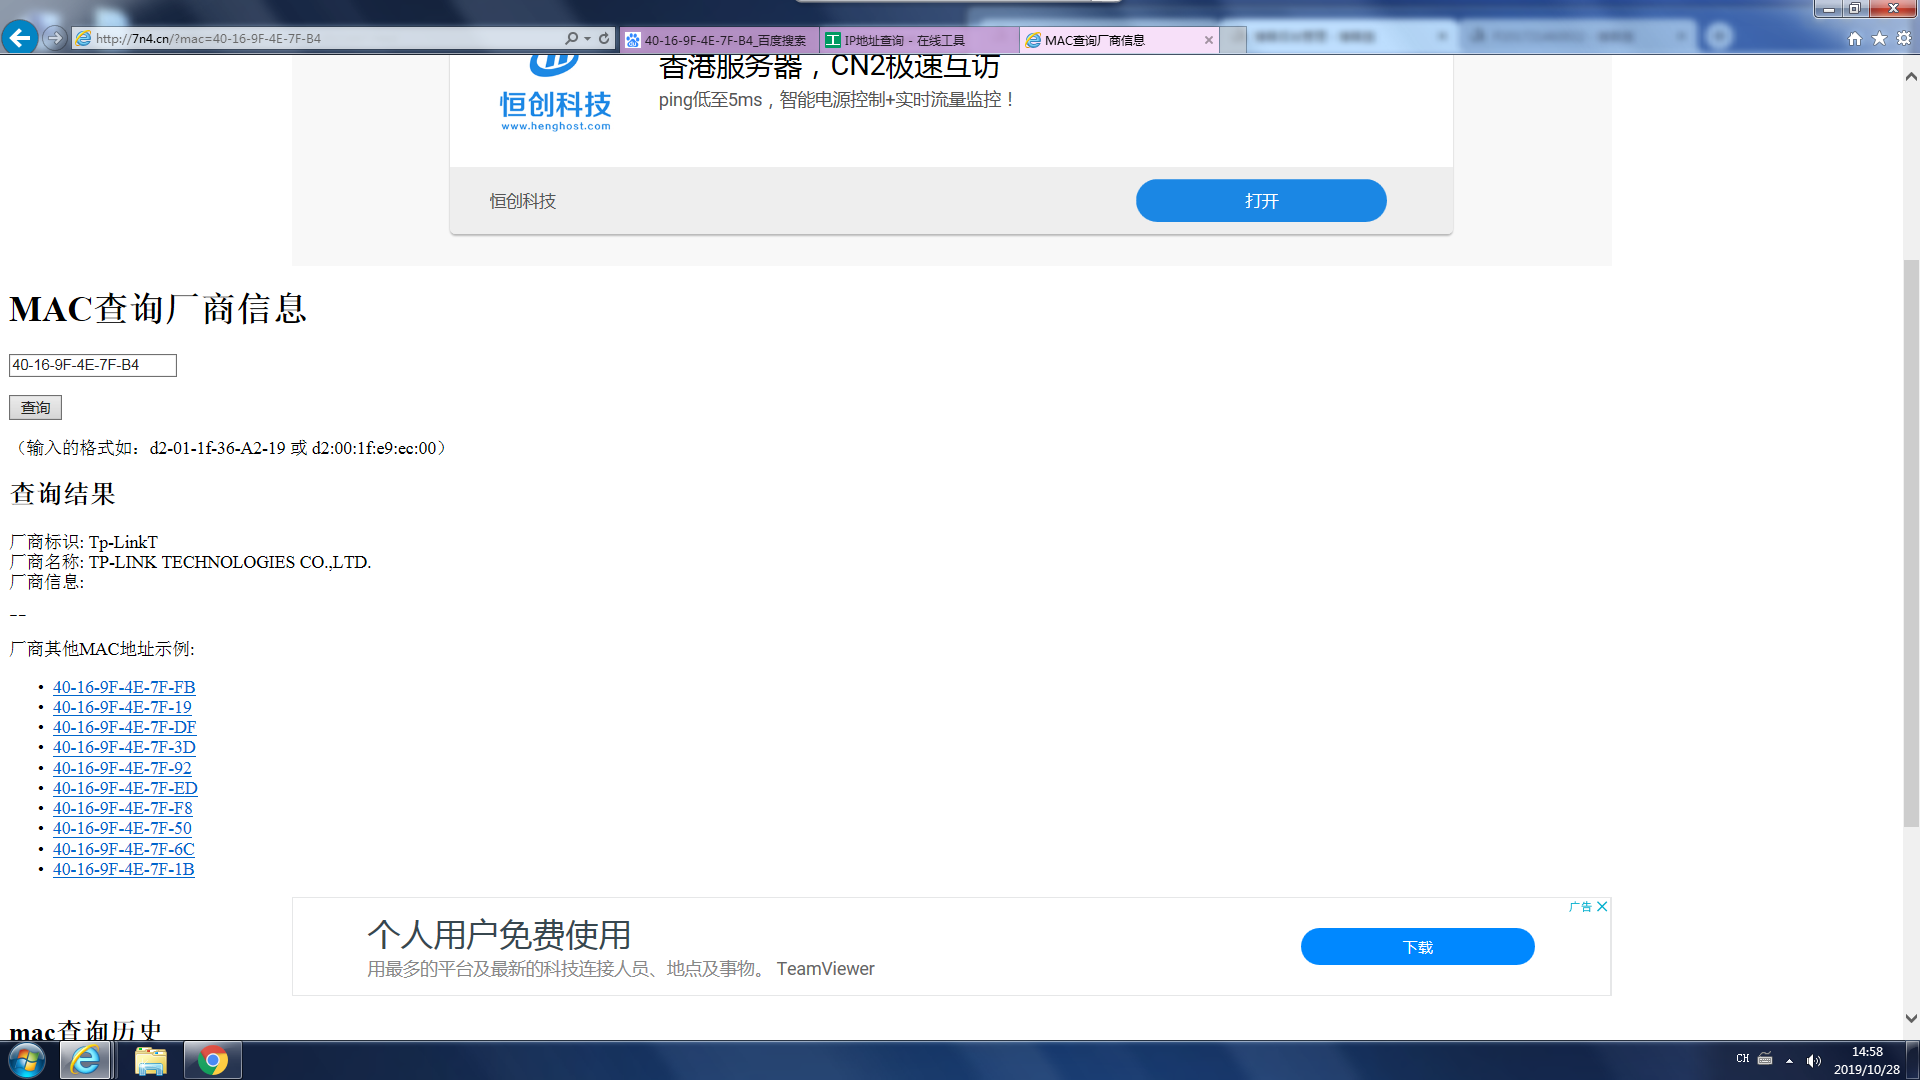Switch to the 百度搜索 tab
Viewport: 1920px width, 1080px height.
[718, 40]
